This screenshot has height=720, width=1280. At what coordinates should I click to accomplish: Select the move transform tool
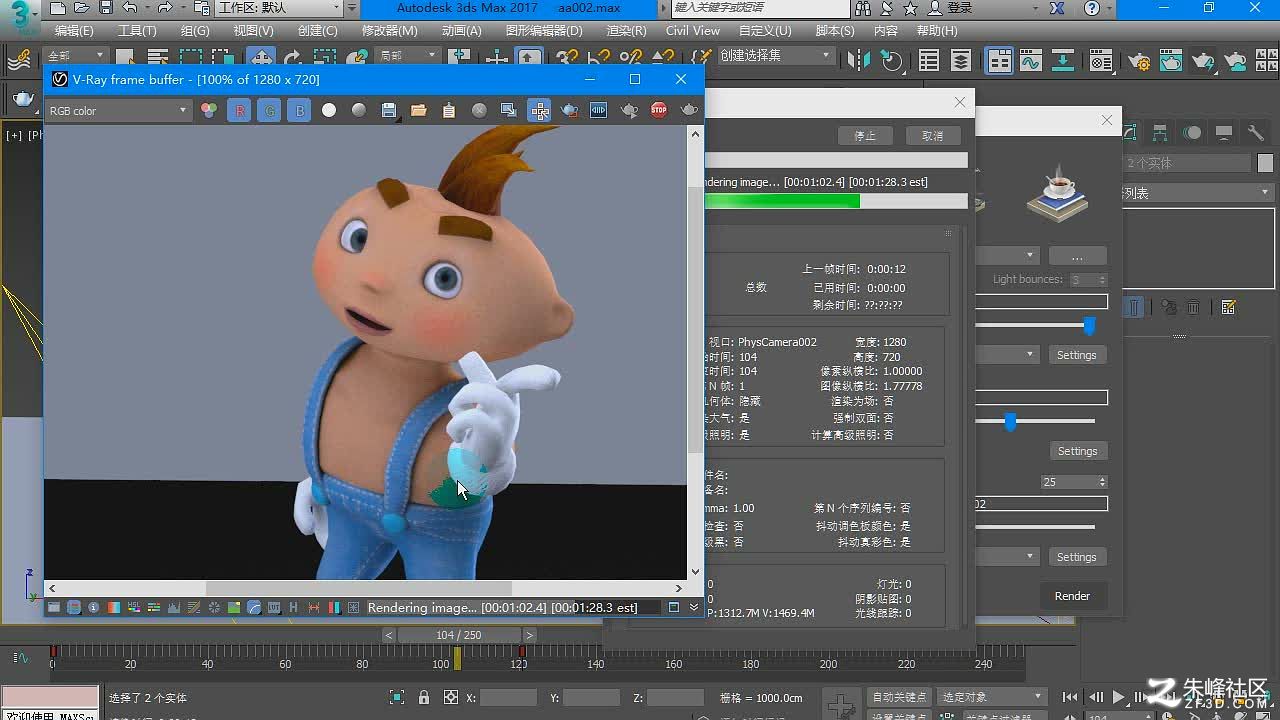click(x=261, y=59)
